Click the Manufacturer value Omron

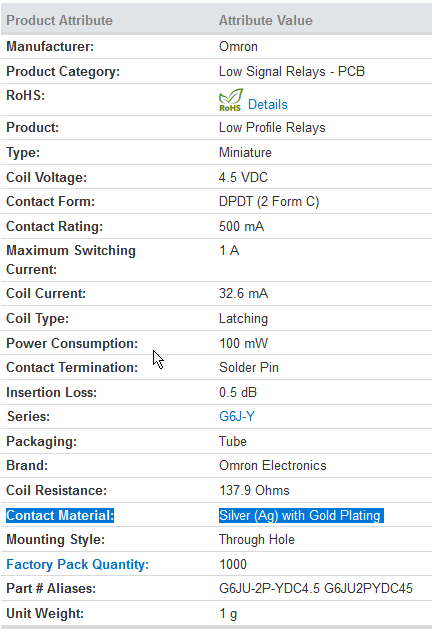click(x=238, y=46)
